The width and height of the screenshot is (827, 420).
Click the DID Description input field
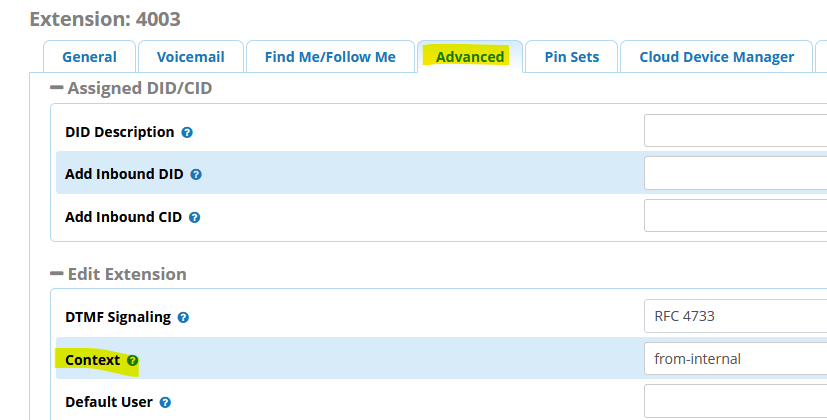pos(735,131)
